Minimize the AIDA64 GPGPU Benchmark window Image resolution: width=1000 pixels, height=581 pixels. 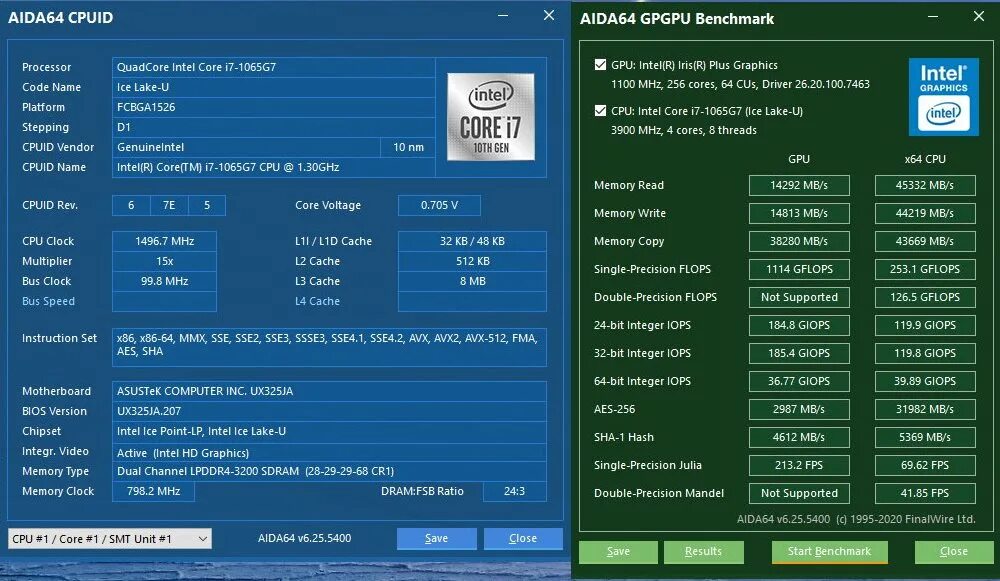point(932,17)
